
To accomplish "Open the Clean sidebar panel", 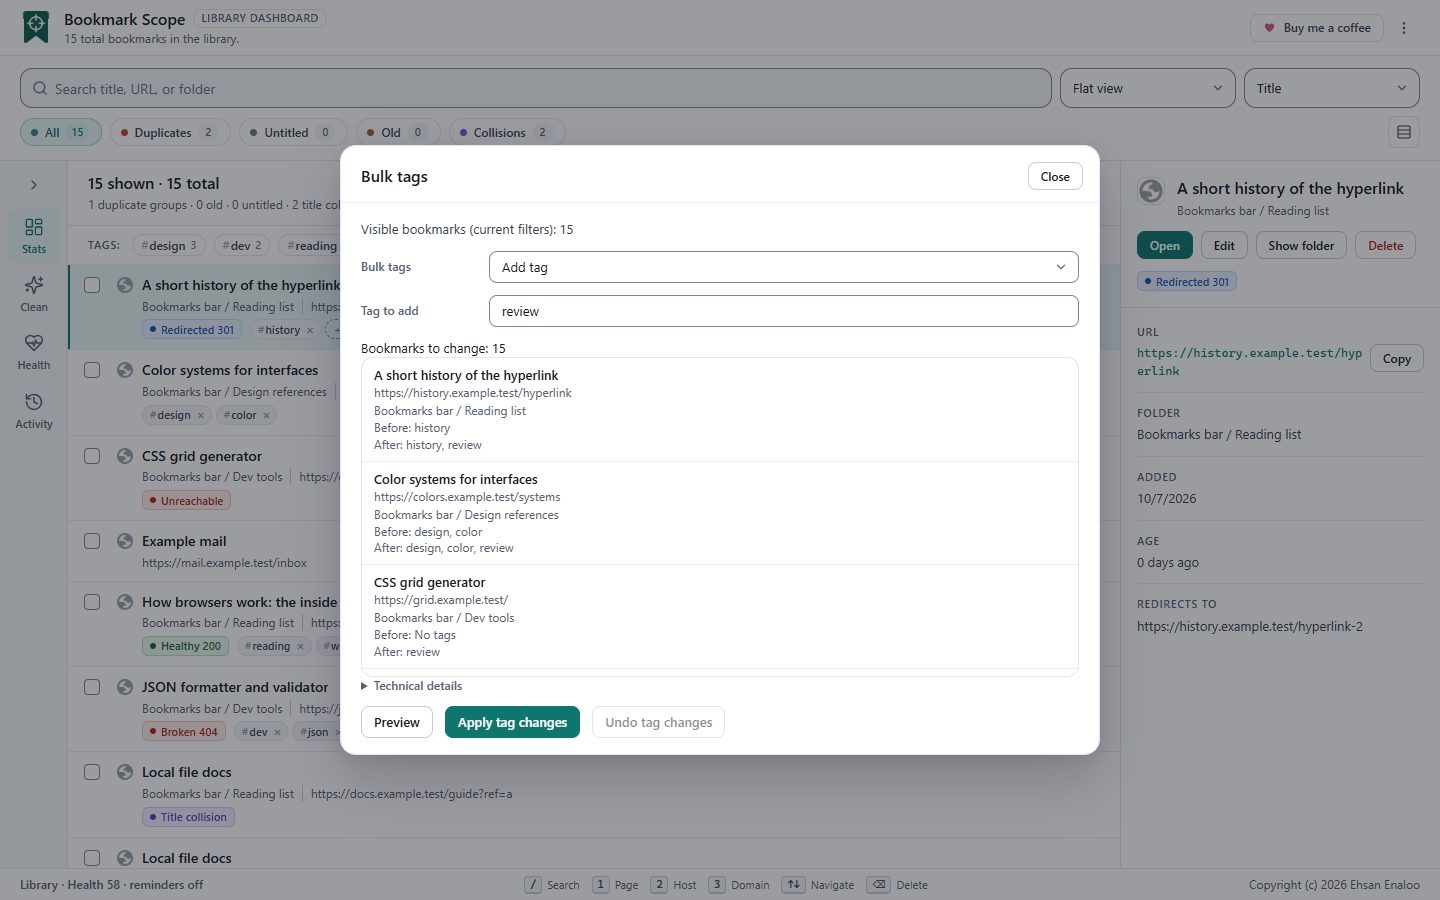I will coord(34,294).
